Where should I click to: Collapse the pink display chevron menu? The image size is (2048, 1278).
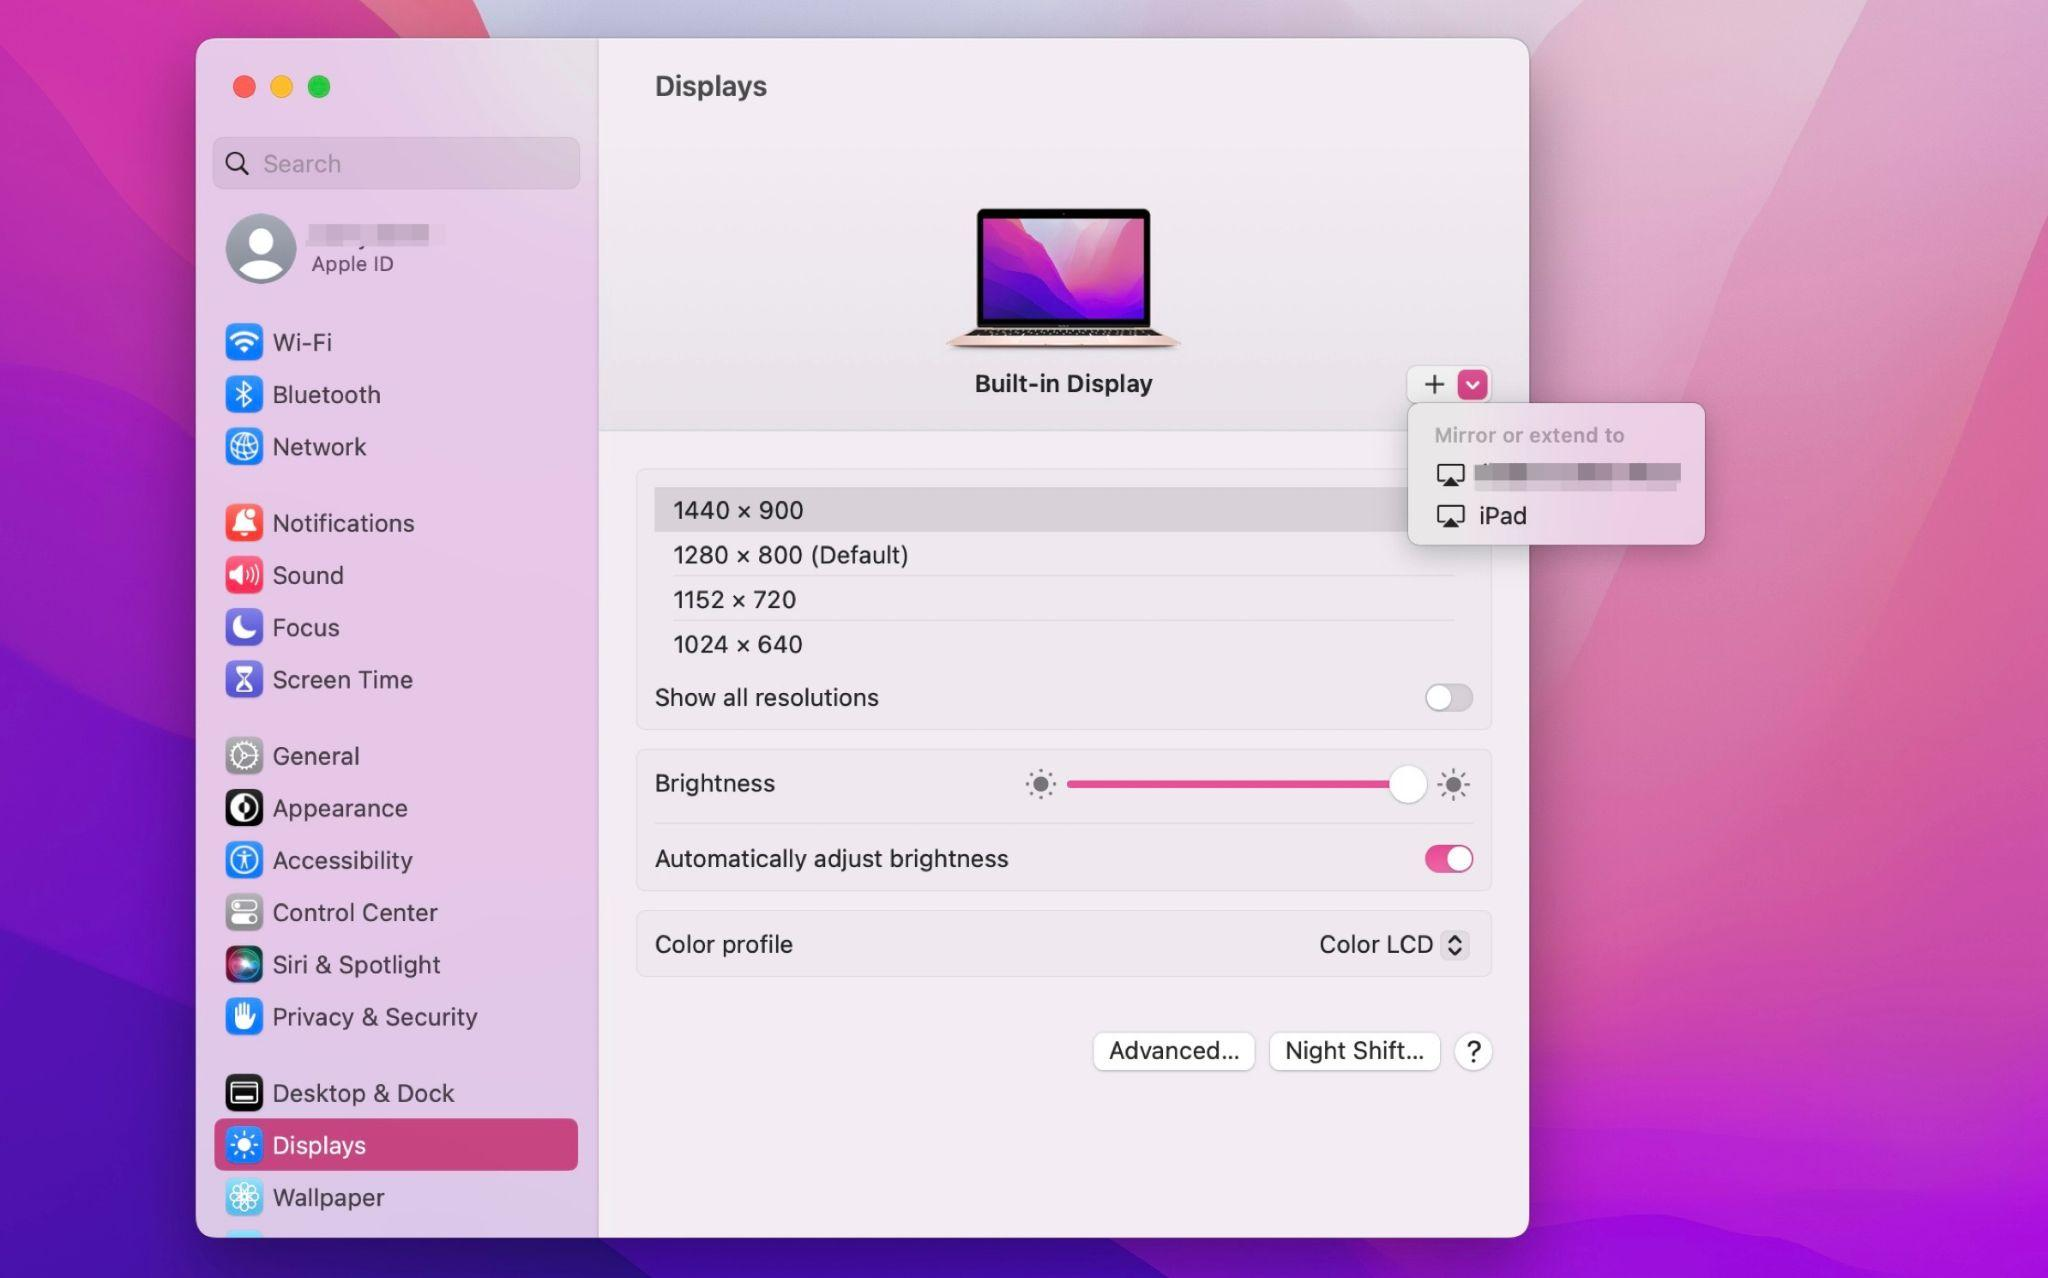pos(1472,384)
